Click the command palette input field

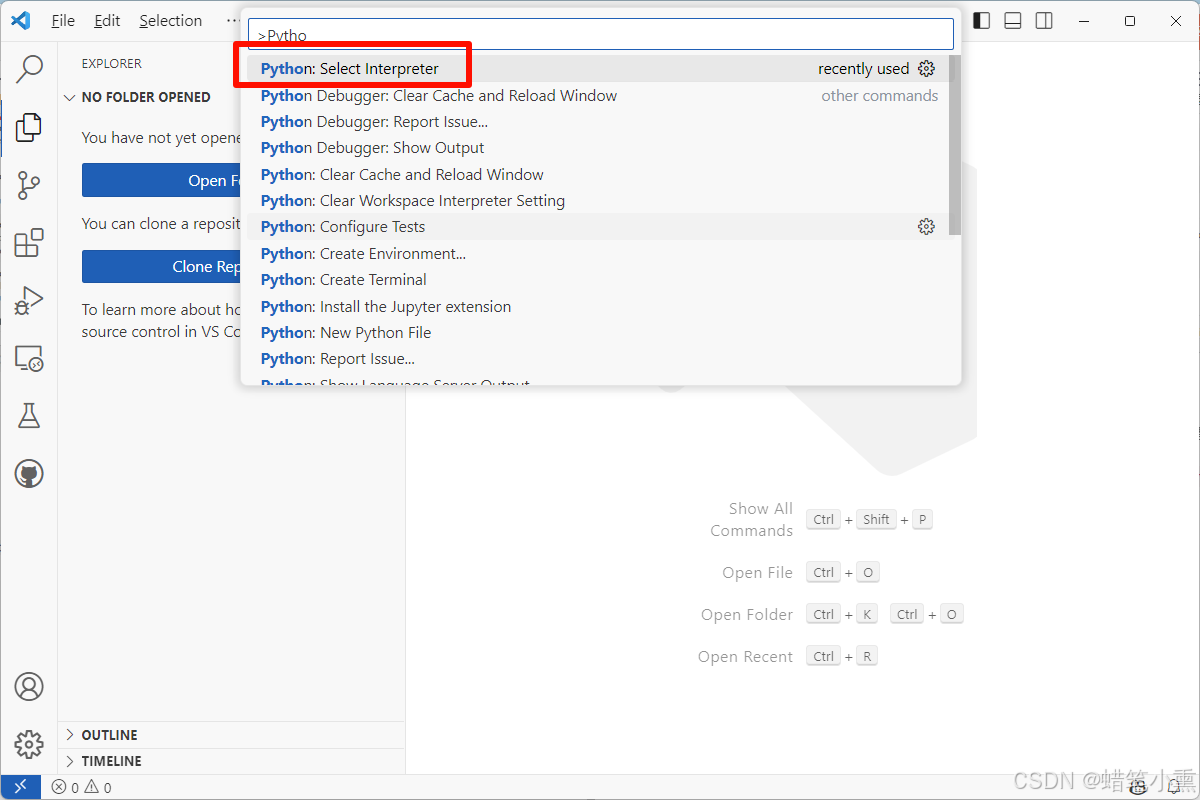(601, 35)
